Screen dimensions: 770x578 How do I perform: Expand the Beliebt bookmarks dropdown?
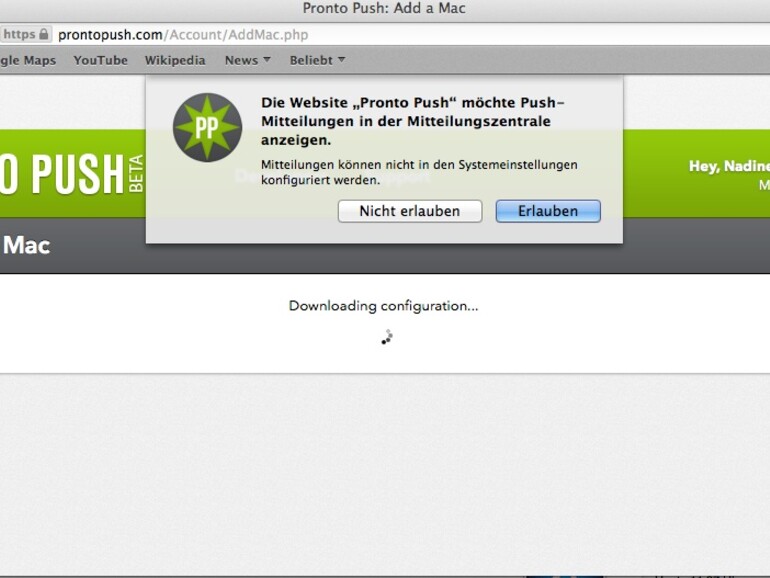click(317, 60)
